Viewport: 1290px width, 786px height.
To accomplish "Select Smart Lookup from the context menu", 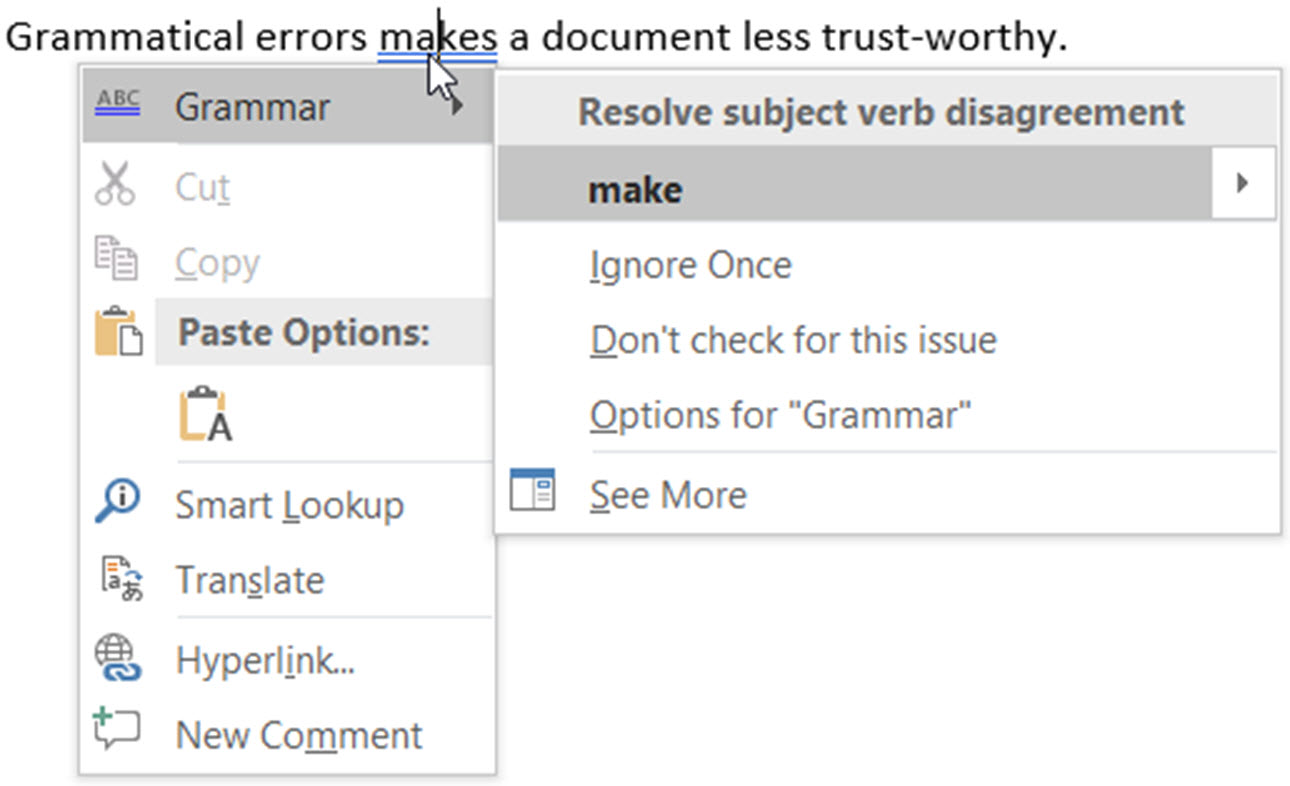I will (289, 505).
